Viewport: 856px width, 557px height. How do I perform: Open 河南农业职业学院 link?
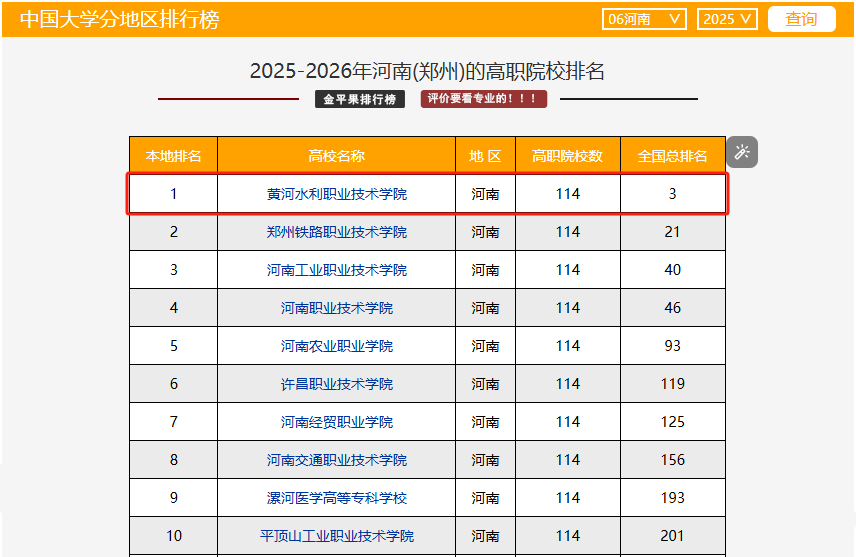(x=337, y=346)
